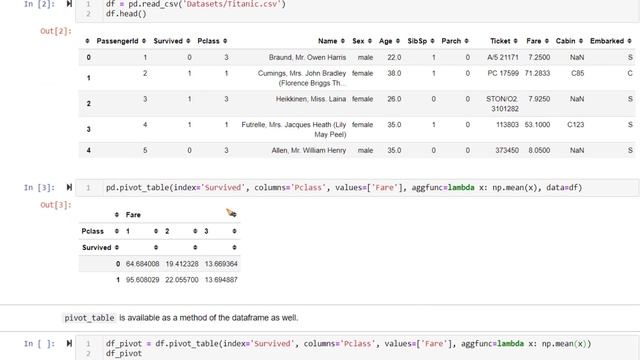Sort pivot table by Pclass 1 column
The height and width of the screenshot is (360, 640).
click(x=156, y=231)
